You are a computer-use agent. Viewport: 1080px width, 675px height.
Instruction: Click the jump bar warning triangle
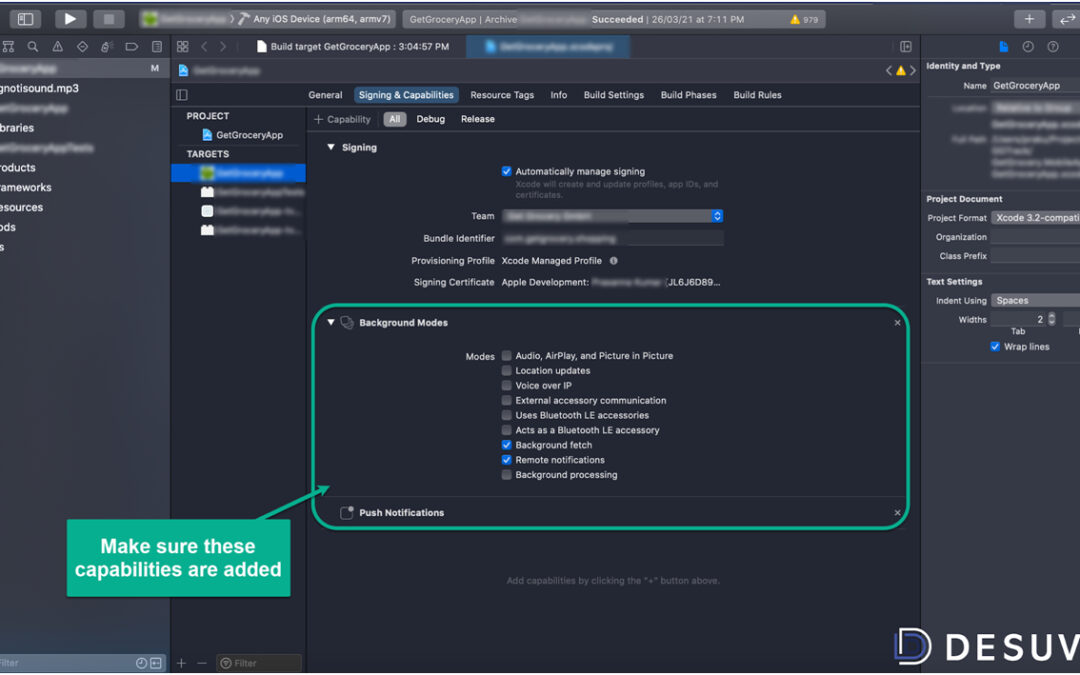click(900, 70)
